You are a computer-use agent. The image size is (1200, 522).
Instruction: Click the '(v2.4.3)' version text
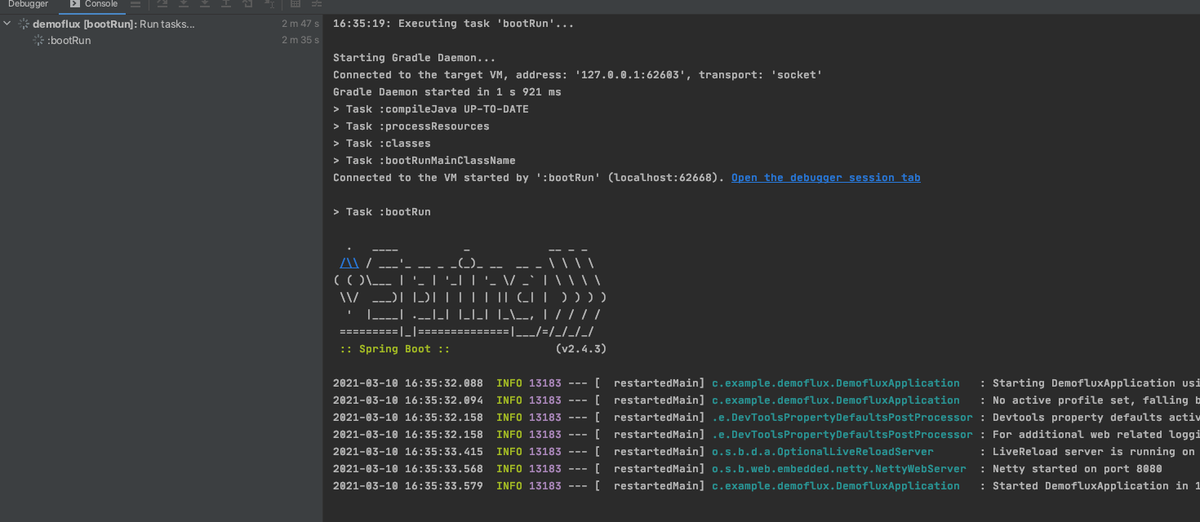580,349
